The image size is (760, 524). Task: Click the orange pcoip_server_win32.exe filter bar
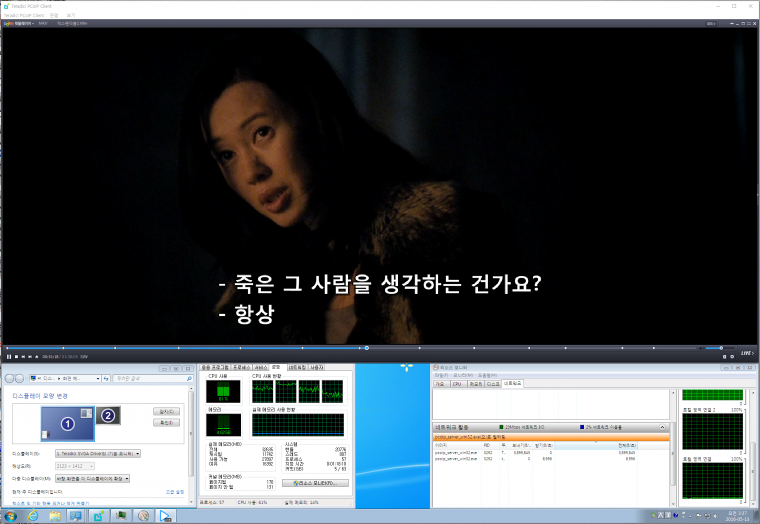point(551,437)
